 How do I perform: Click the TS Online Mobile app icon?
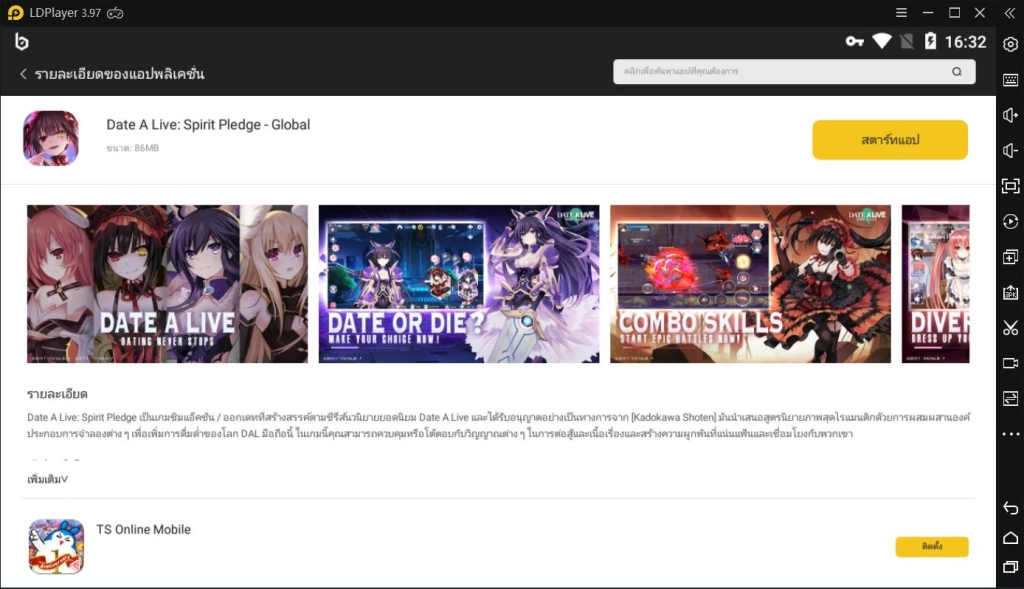(56, 547)
